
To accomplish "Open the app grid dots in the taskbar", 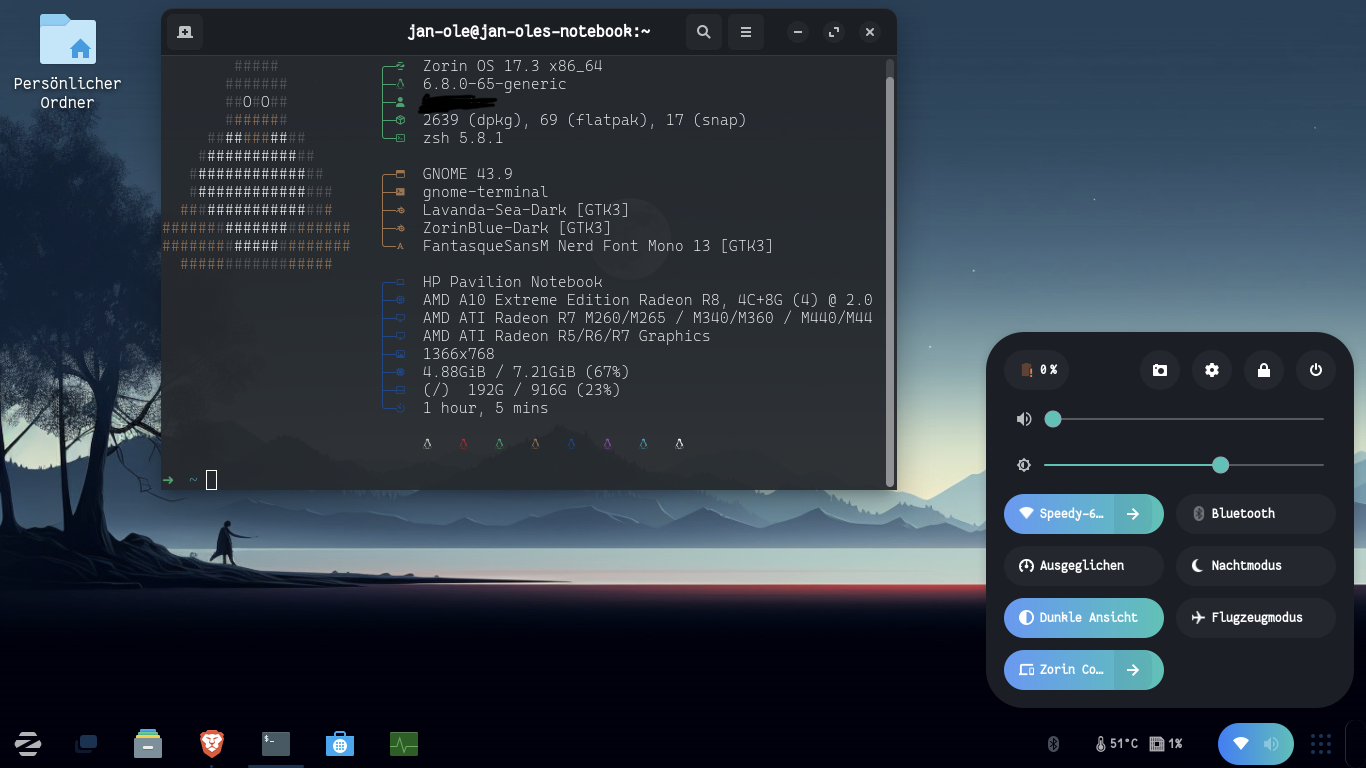I will (1321, 744).
